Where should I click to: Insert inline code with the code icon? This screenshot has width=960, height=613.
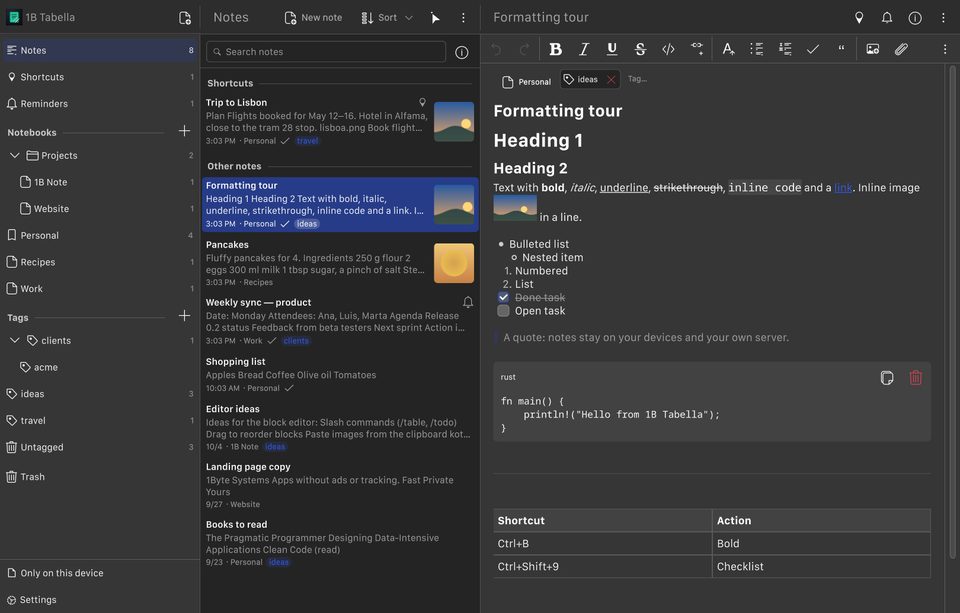668,49
